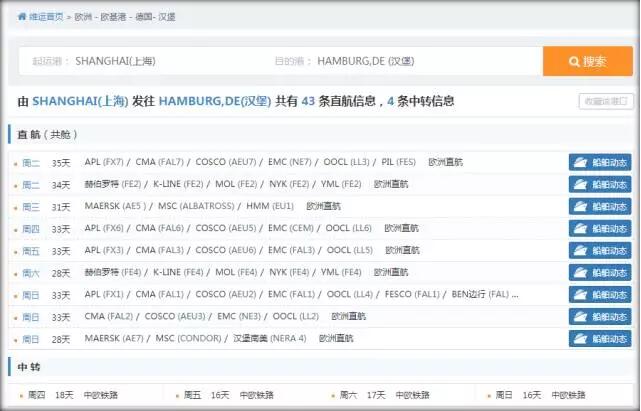Click 欧洲 in the breadcrumb
This screenshot has height=411, width=641.
[83, 17]
